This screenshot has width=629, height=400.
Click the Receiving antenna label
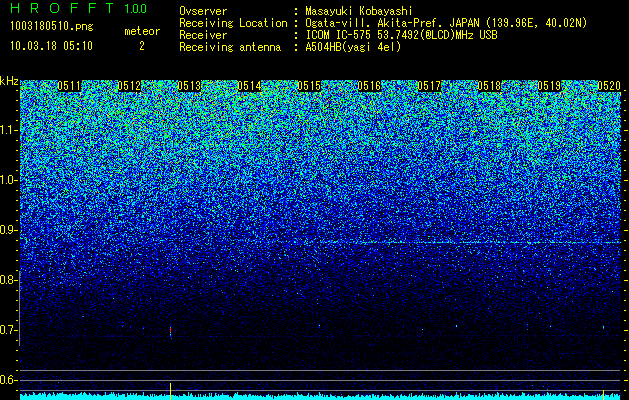pos(230,47)
